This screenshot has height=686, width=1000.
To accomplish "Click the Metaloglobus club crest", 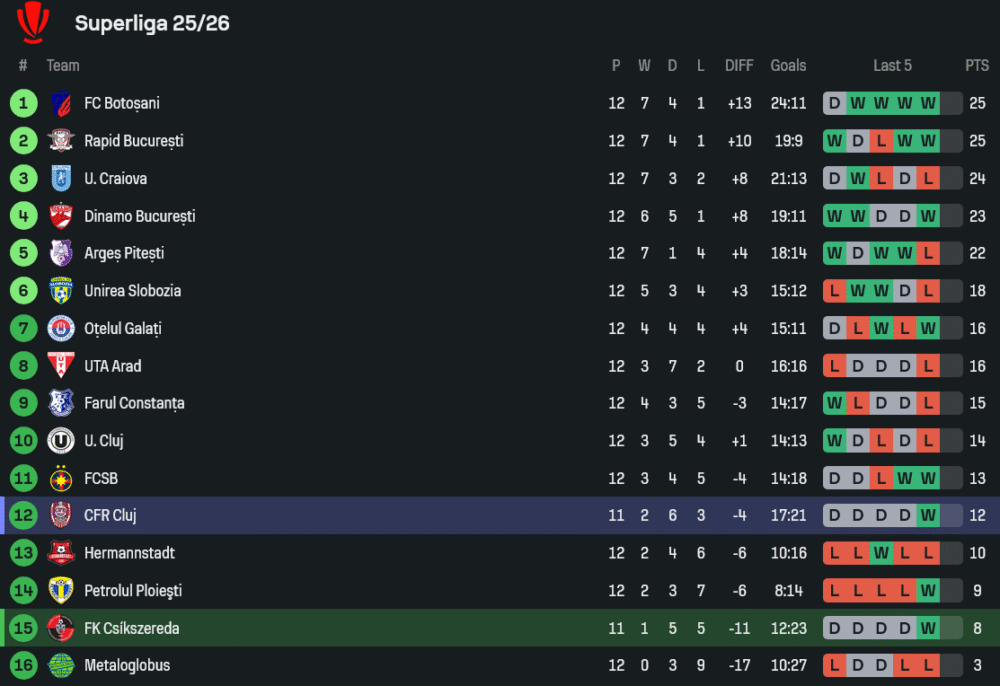I will (61, 665).
